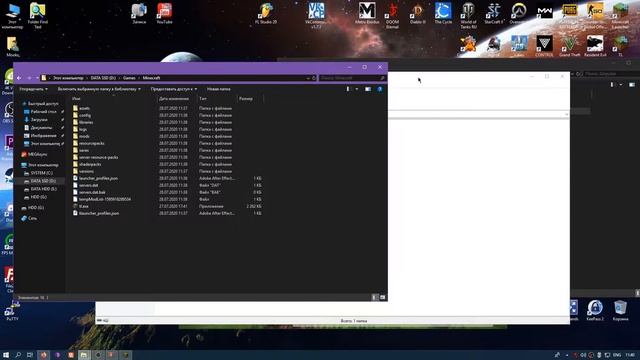Select the tempModList file

point(105,199)
